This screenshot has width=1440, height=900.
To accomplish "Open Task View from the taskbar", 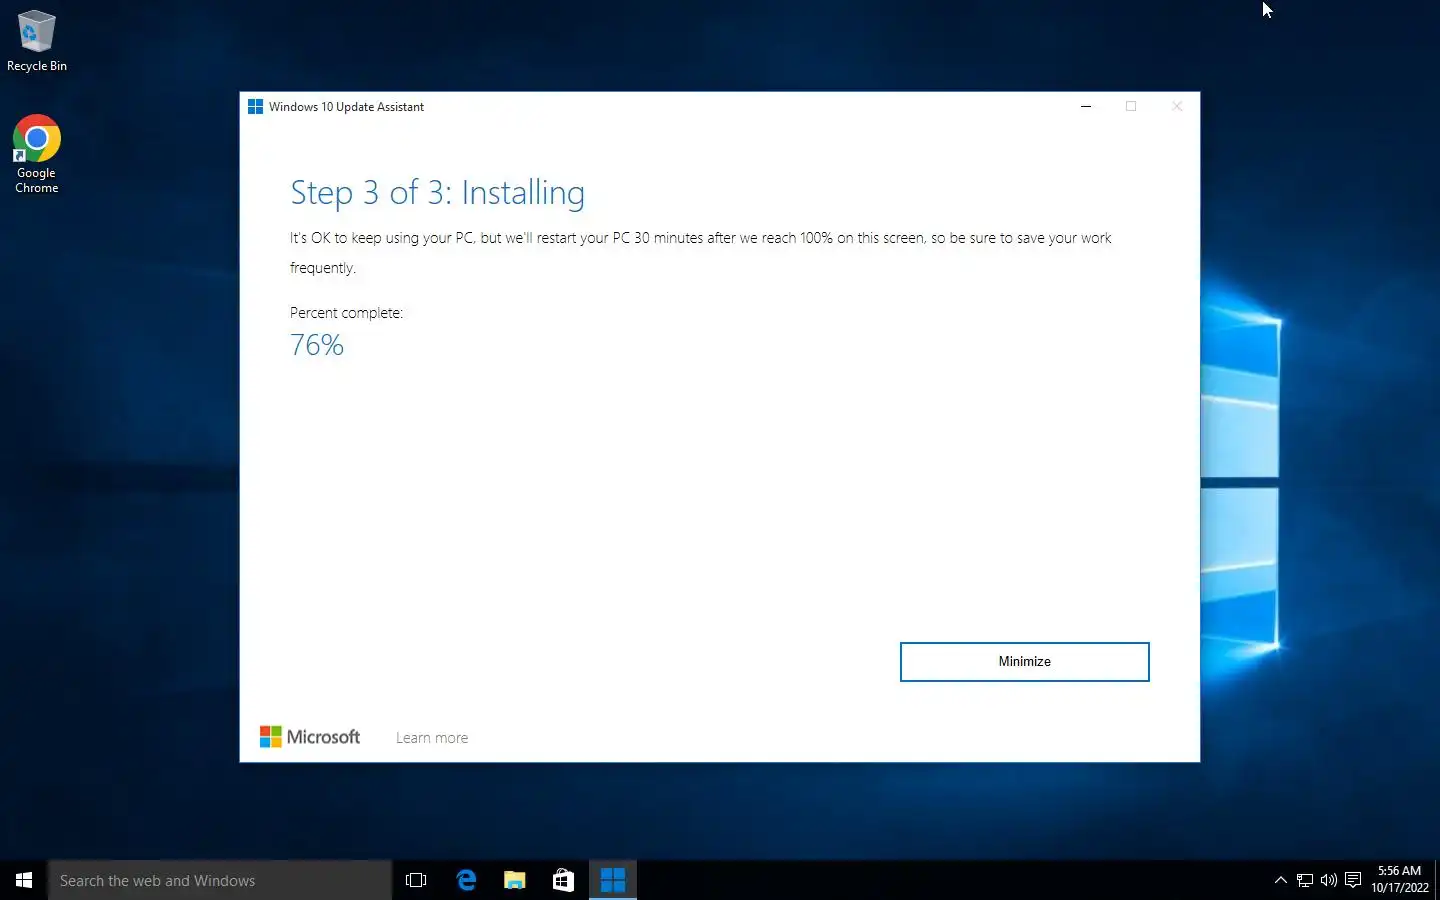I will 416,880.
